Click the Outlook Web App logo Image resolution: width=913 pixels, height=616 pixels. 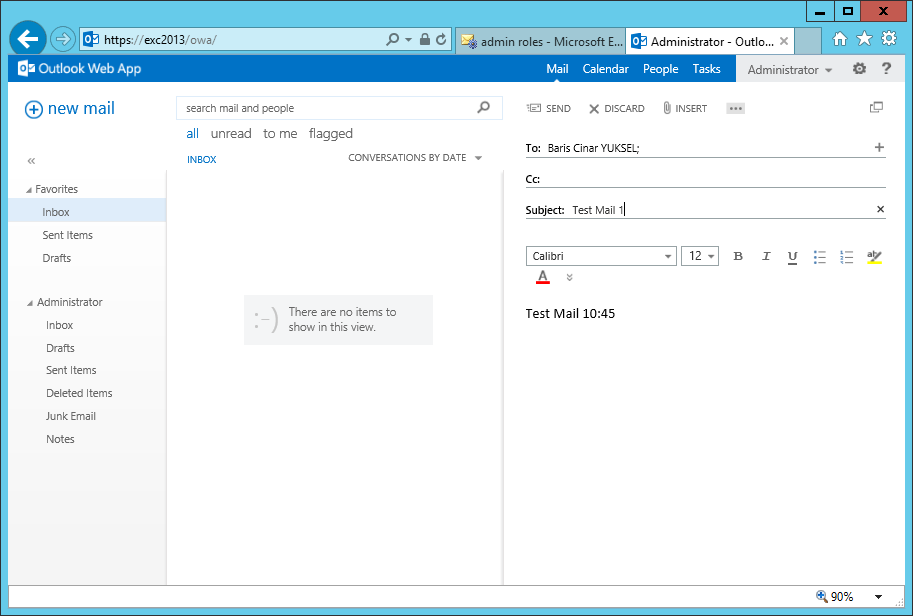(79, 68)
